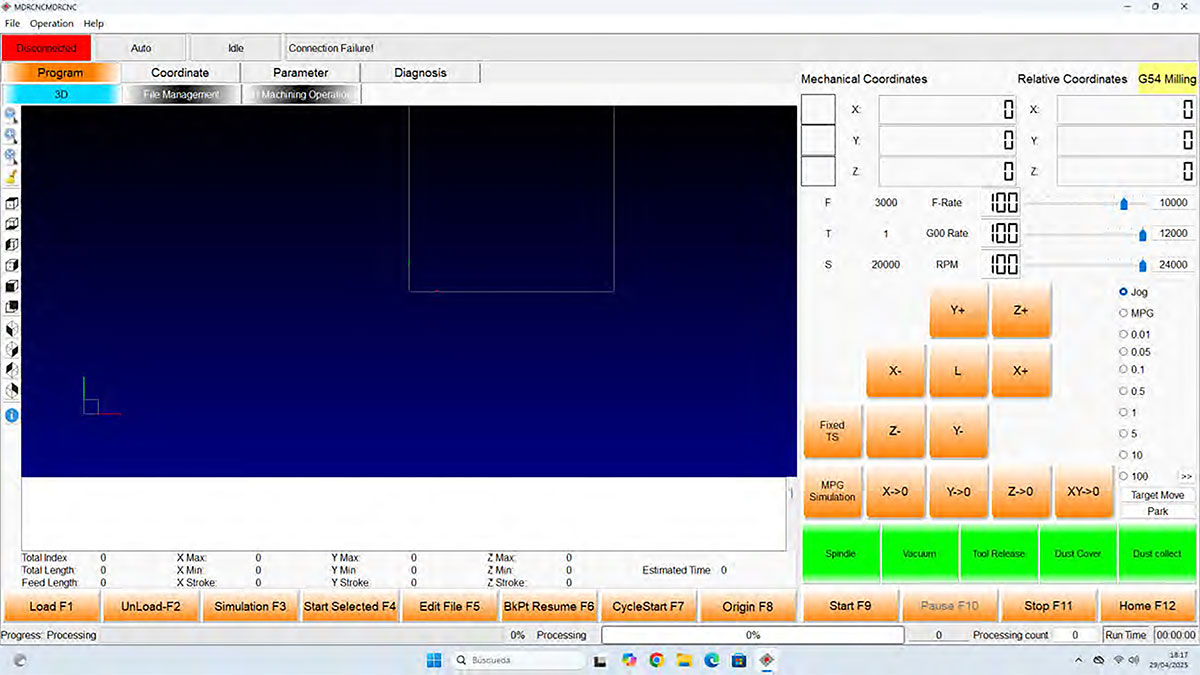Choose the 0.01 step radio button
The height and width of the screenshot is (675, 1200).
pyautogui.click(x=1124, y=334)
